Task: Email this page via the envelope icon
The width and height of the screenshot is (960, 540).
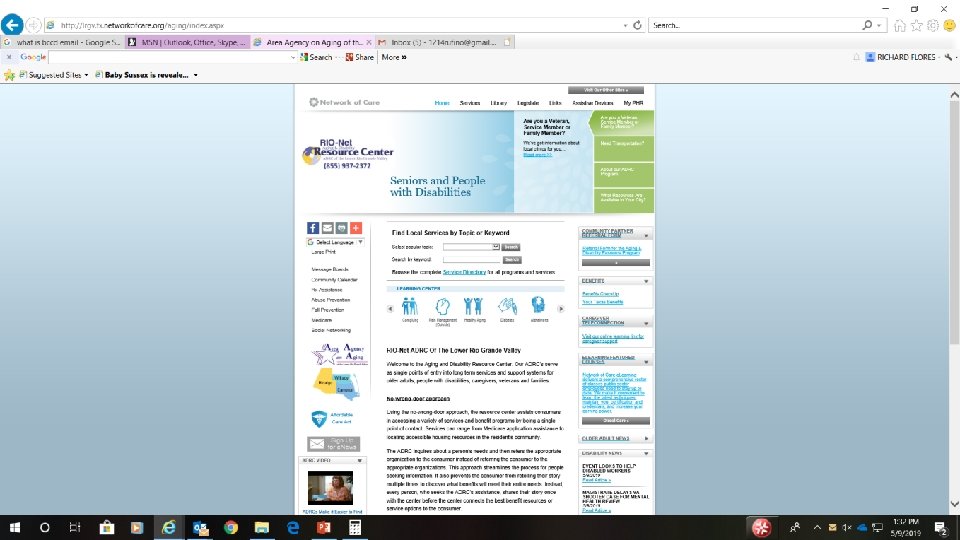Action: pyautogui.click(x=328, y=228)
